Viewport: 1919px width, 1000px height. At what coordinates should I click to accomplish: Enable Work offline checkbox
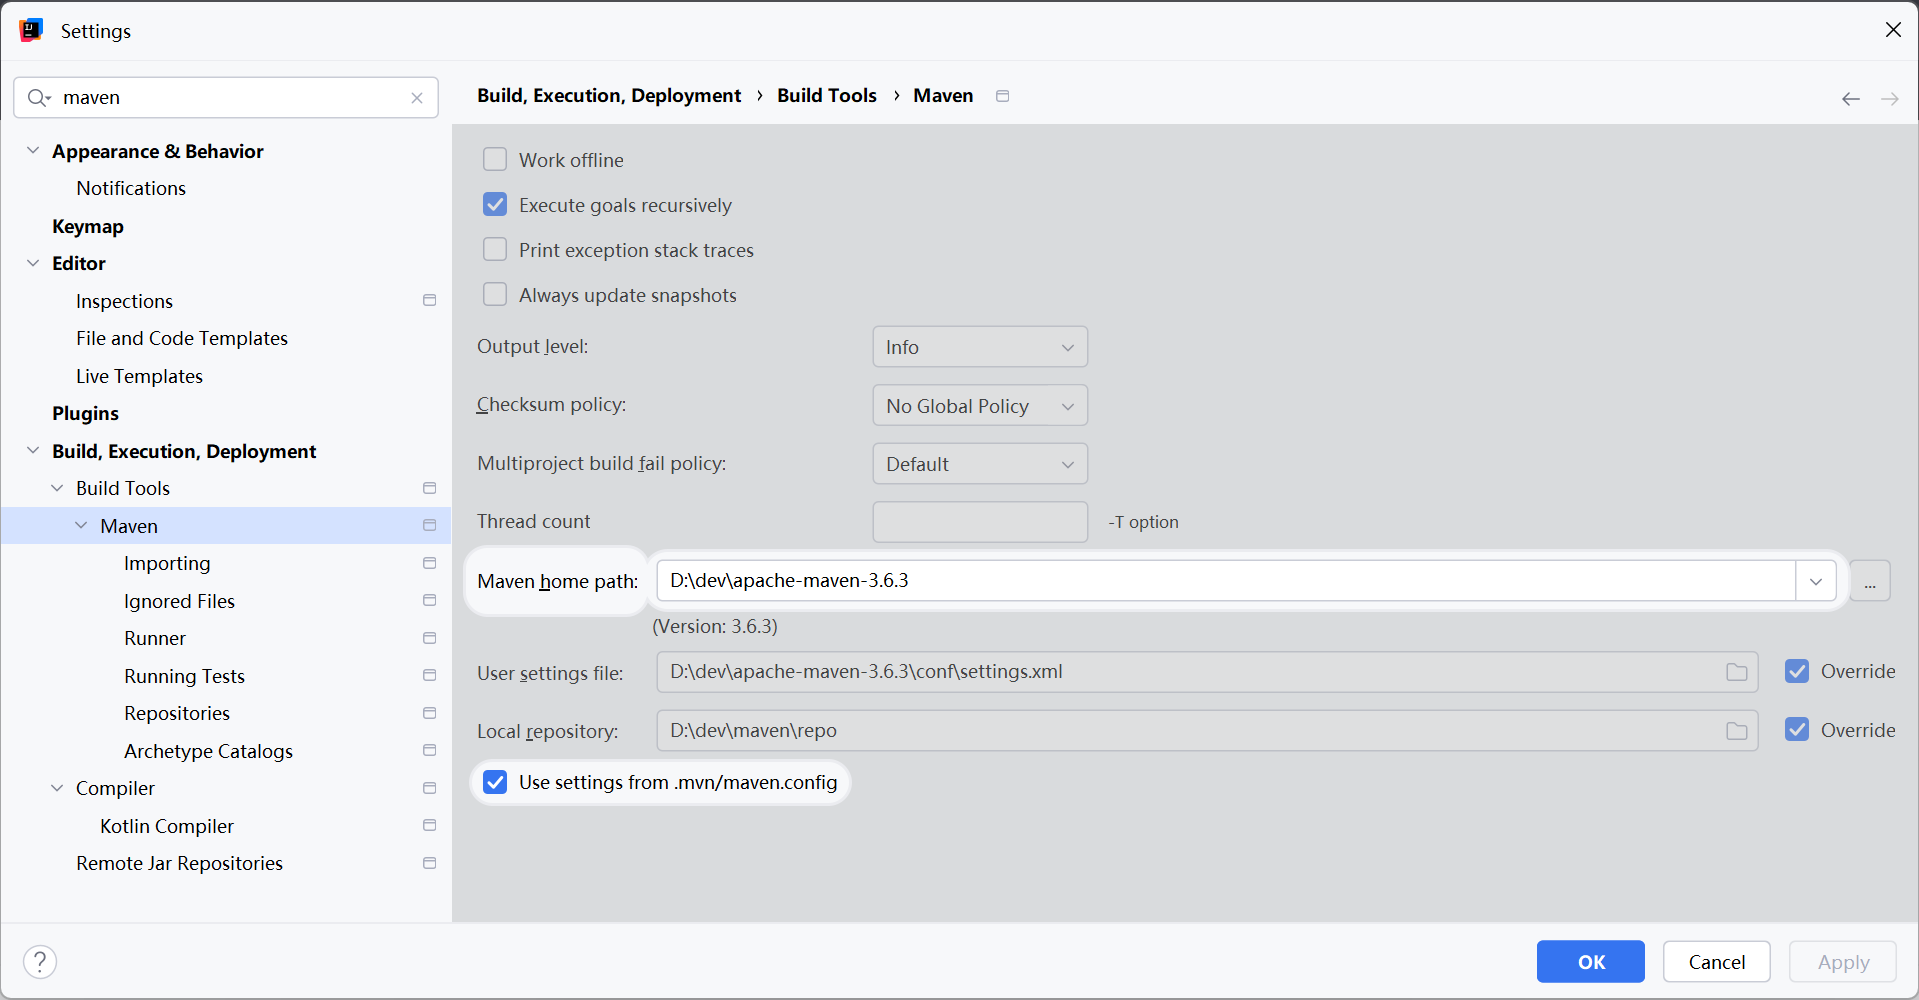click(x=495, y=160)
